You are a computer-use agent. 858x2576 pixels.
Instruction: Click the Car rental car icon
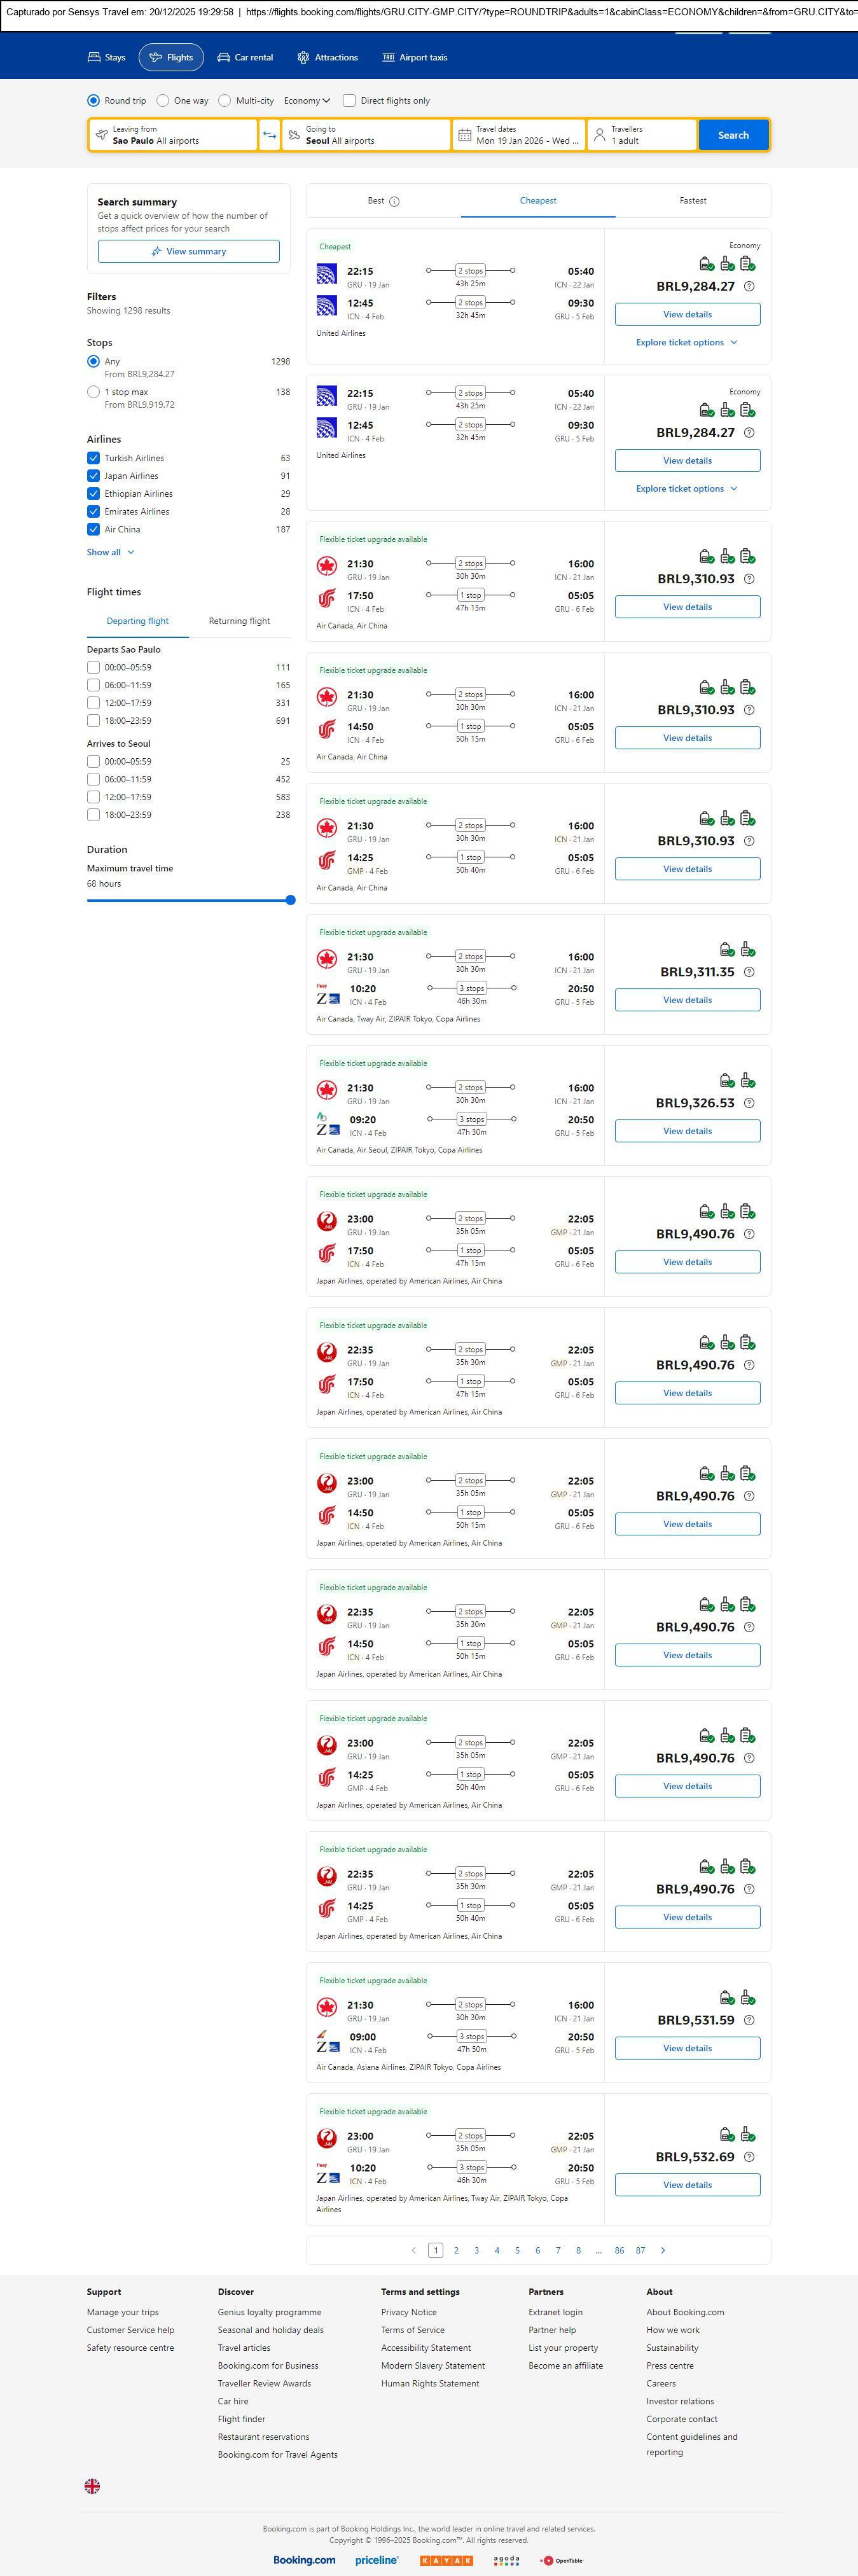click(224, 58)
